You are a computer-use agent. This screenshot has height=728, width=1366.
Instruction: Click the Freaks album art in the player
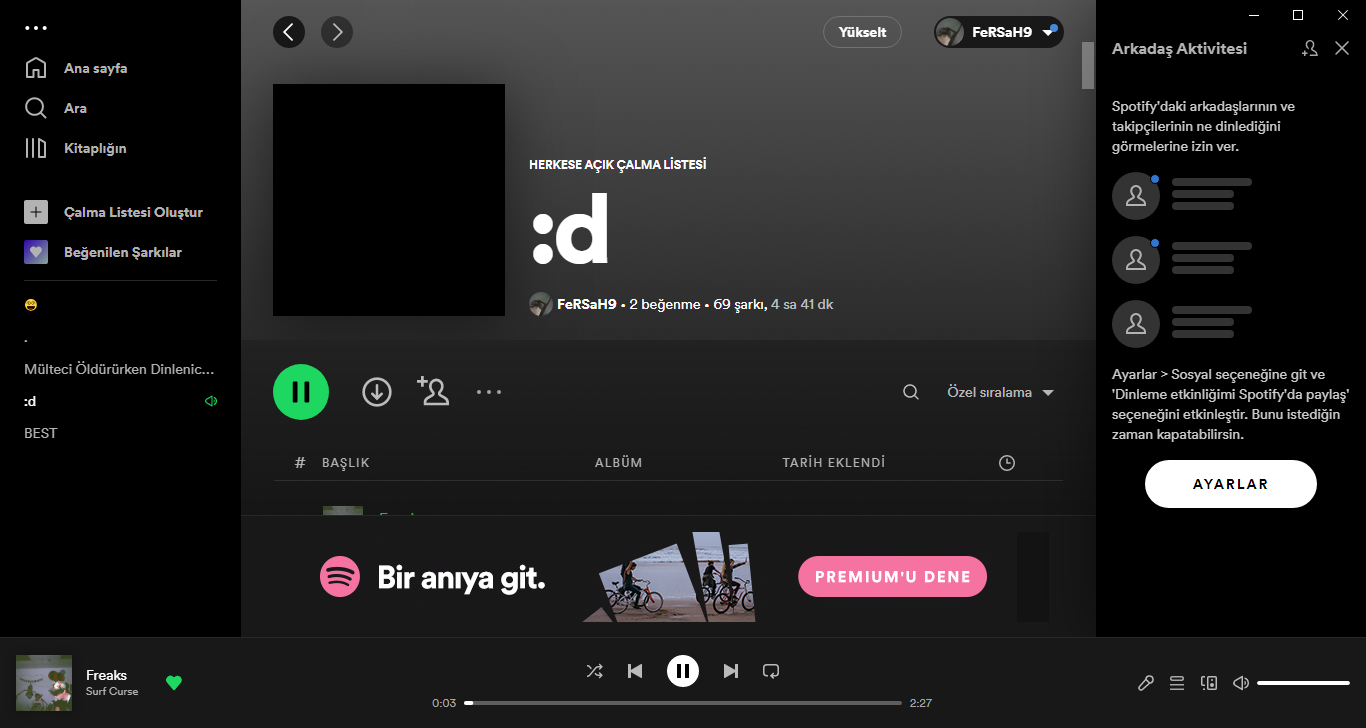[44, 683]
